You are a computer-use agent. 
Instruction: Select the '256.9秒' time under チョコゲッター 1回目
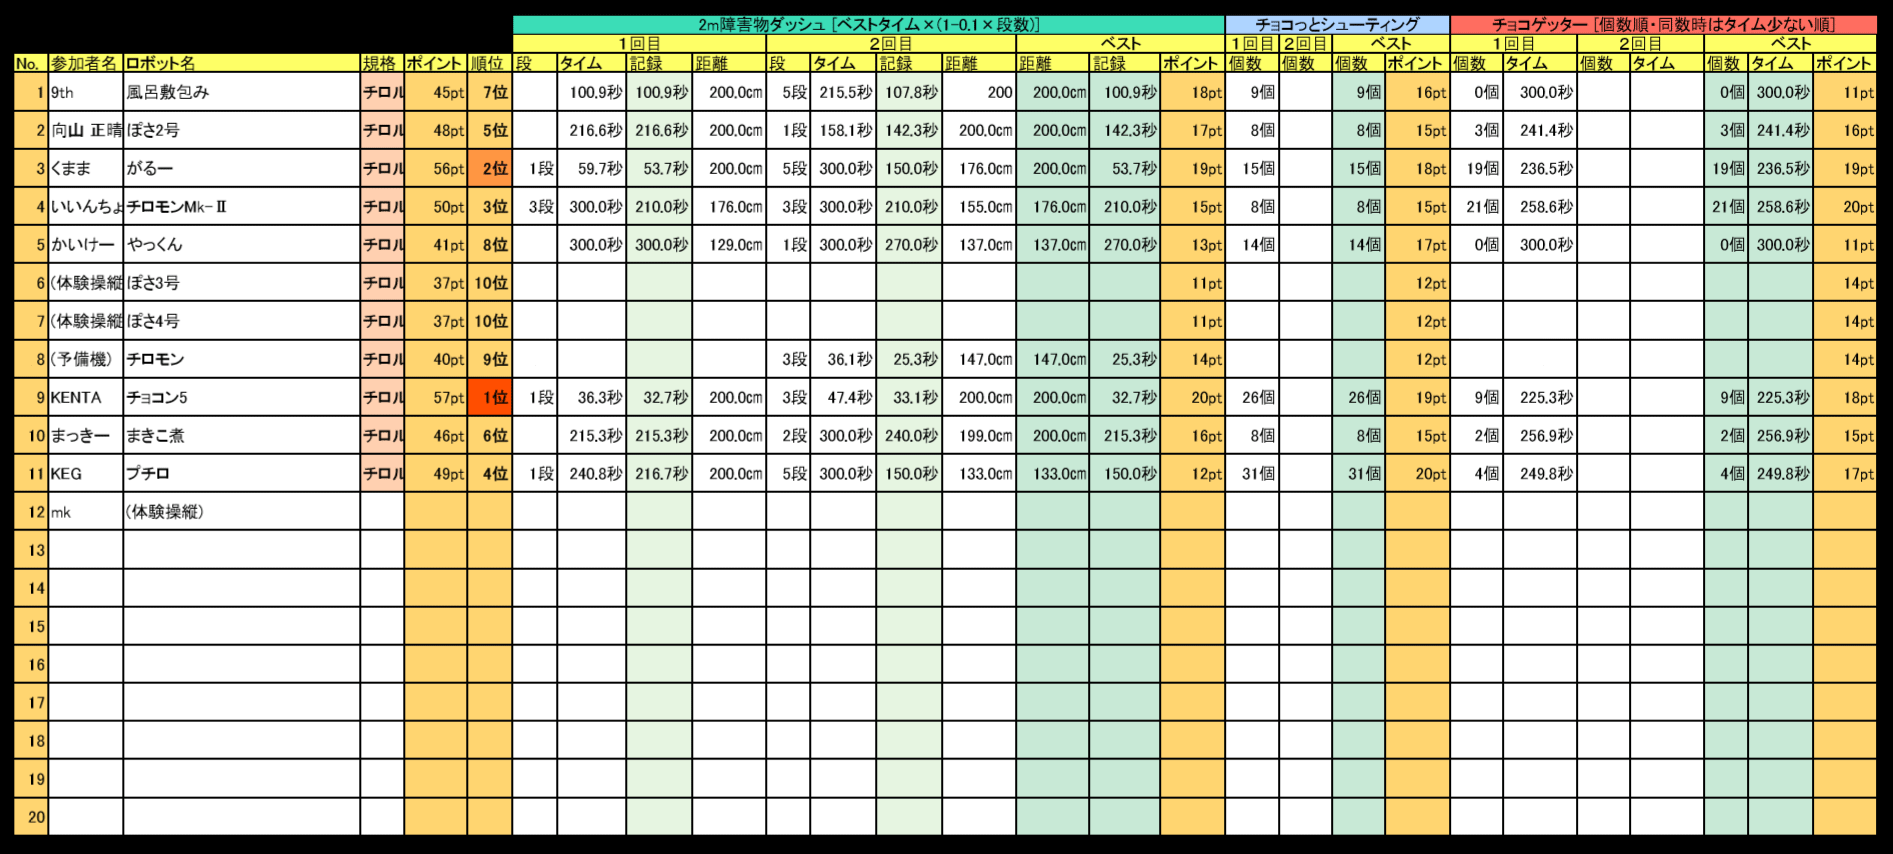1540,435
